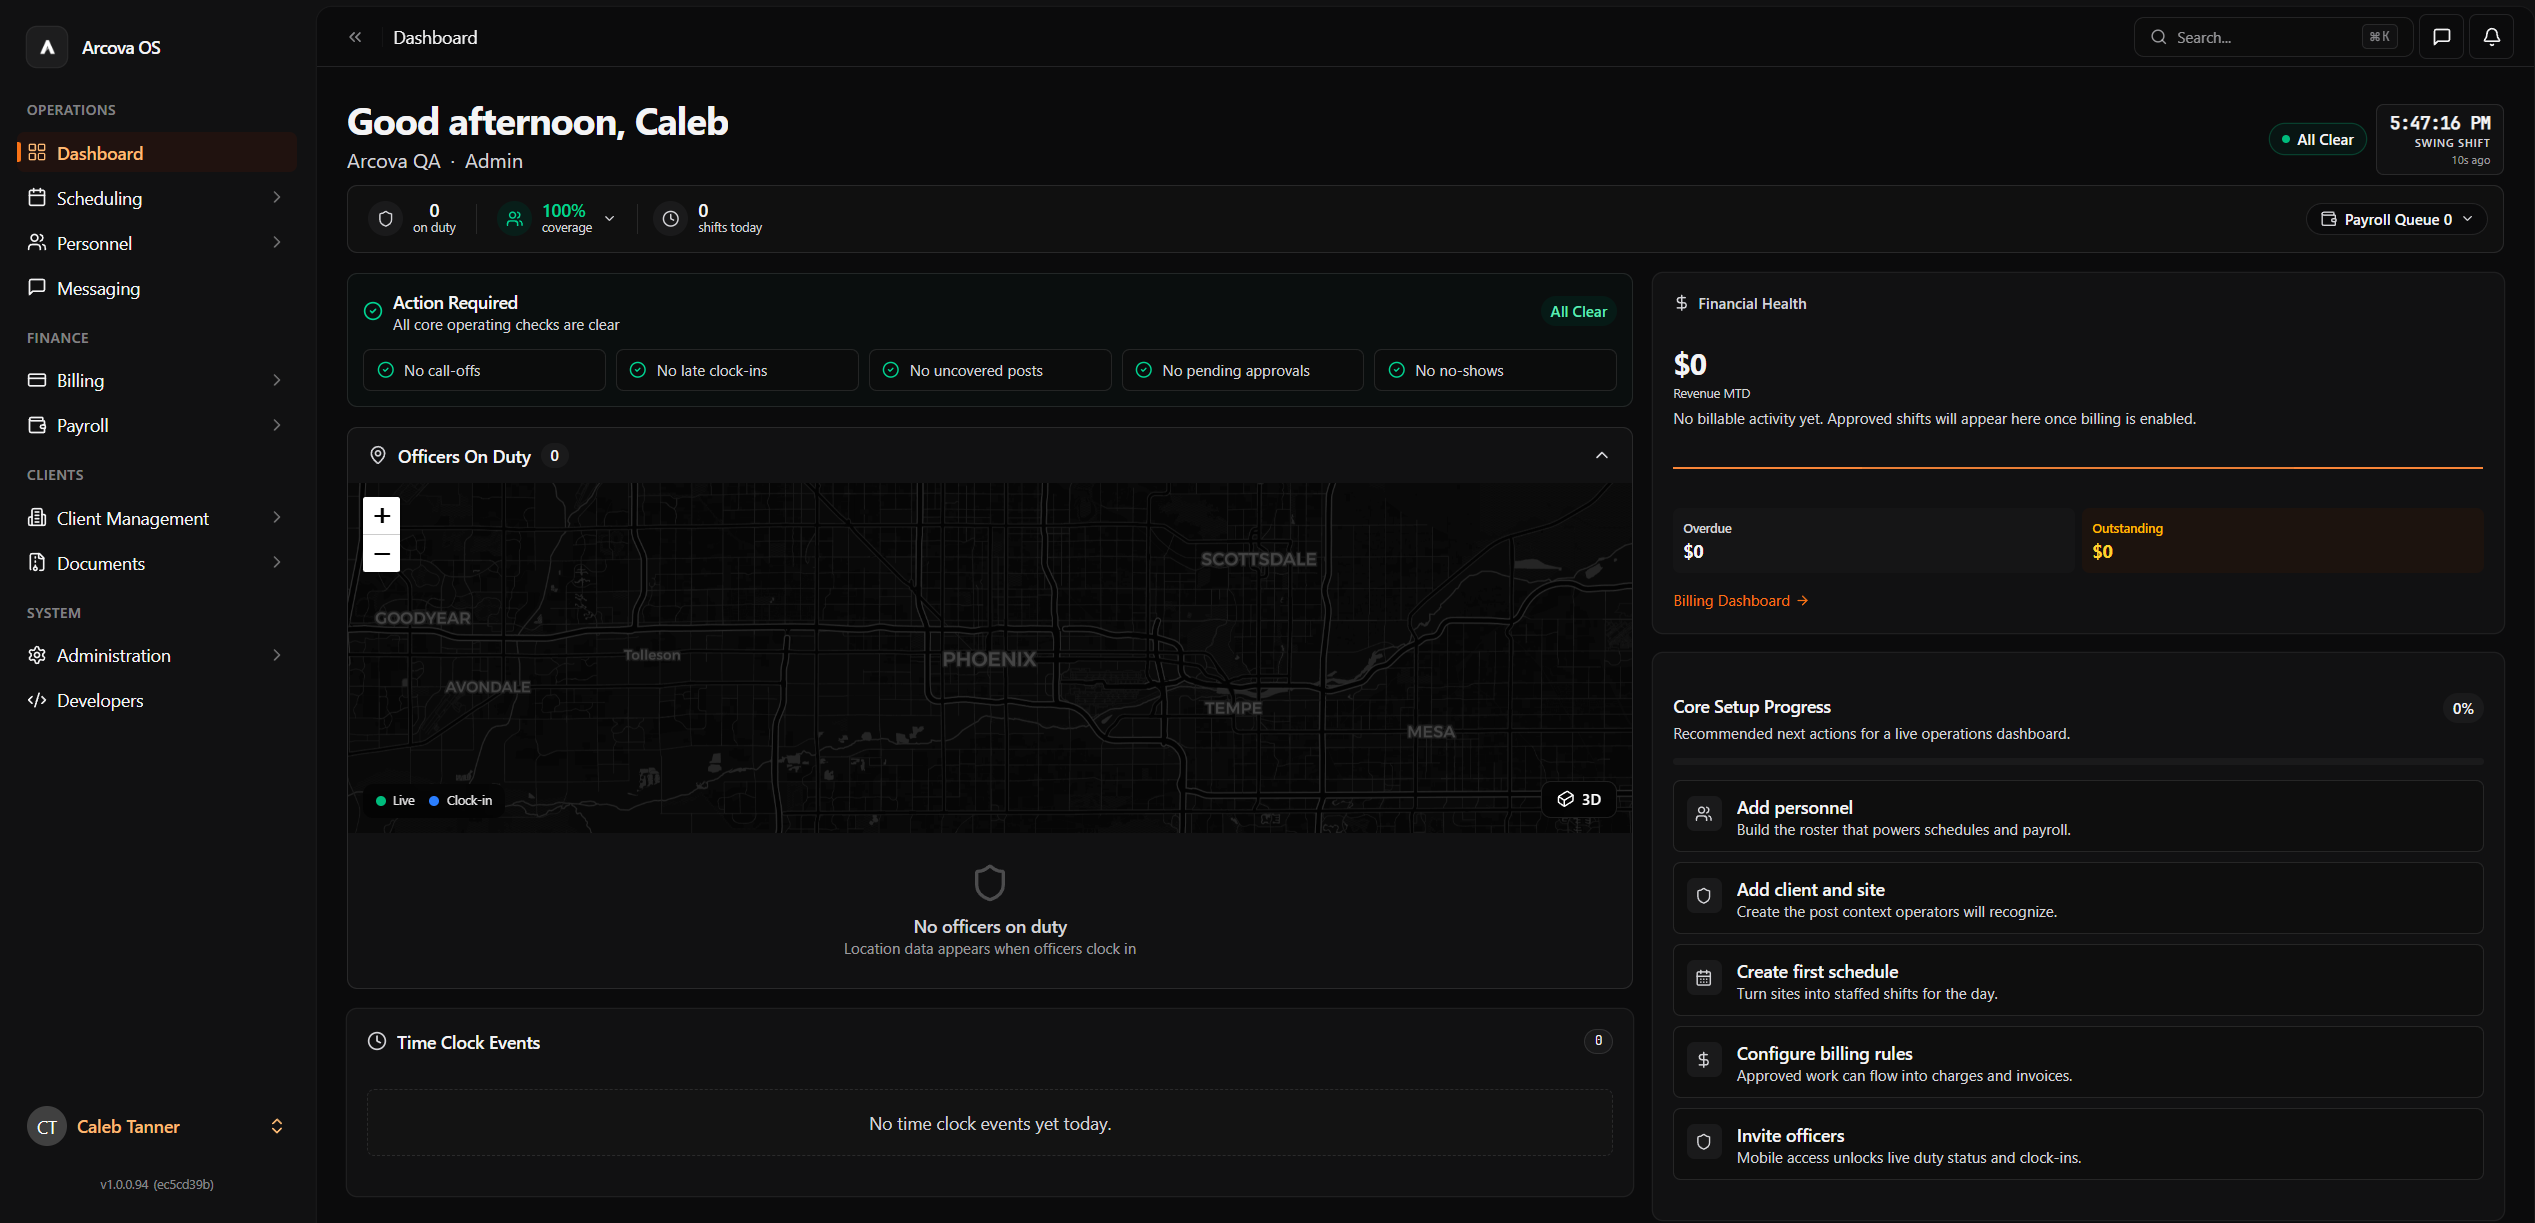This screenshot has height=1223, width=2535.
Task: Click the Configure billing rules card
Action: coord(2078,1062)
